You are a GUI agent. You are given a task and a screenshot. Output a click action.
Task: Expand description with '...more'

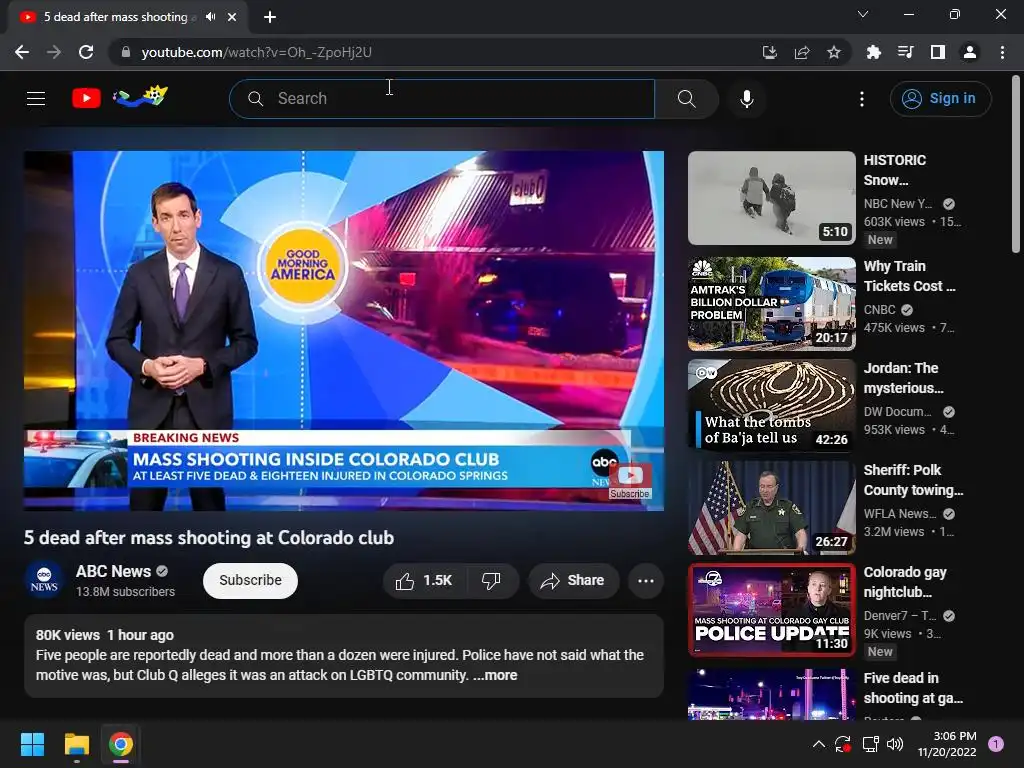[x=495, y=675]
